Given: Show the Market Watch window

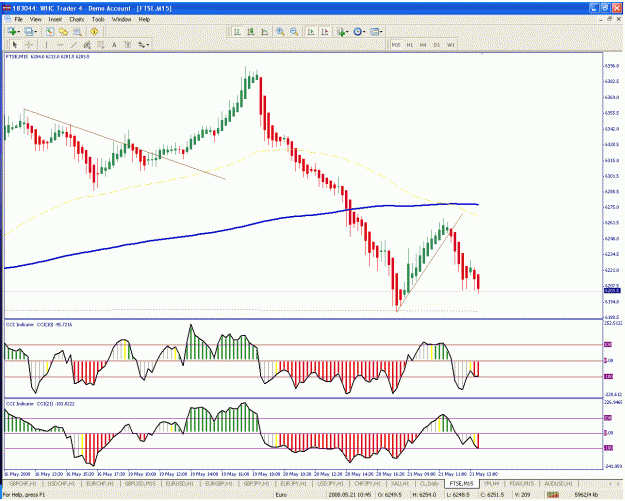Looking at the screenshot, I should 50,32.
